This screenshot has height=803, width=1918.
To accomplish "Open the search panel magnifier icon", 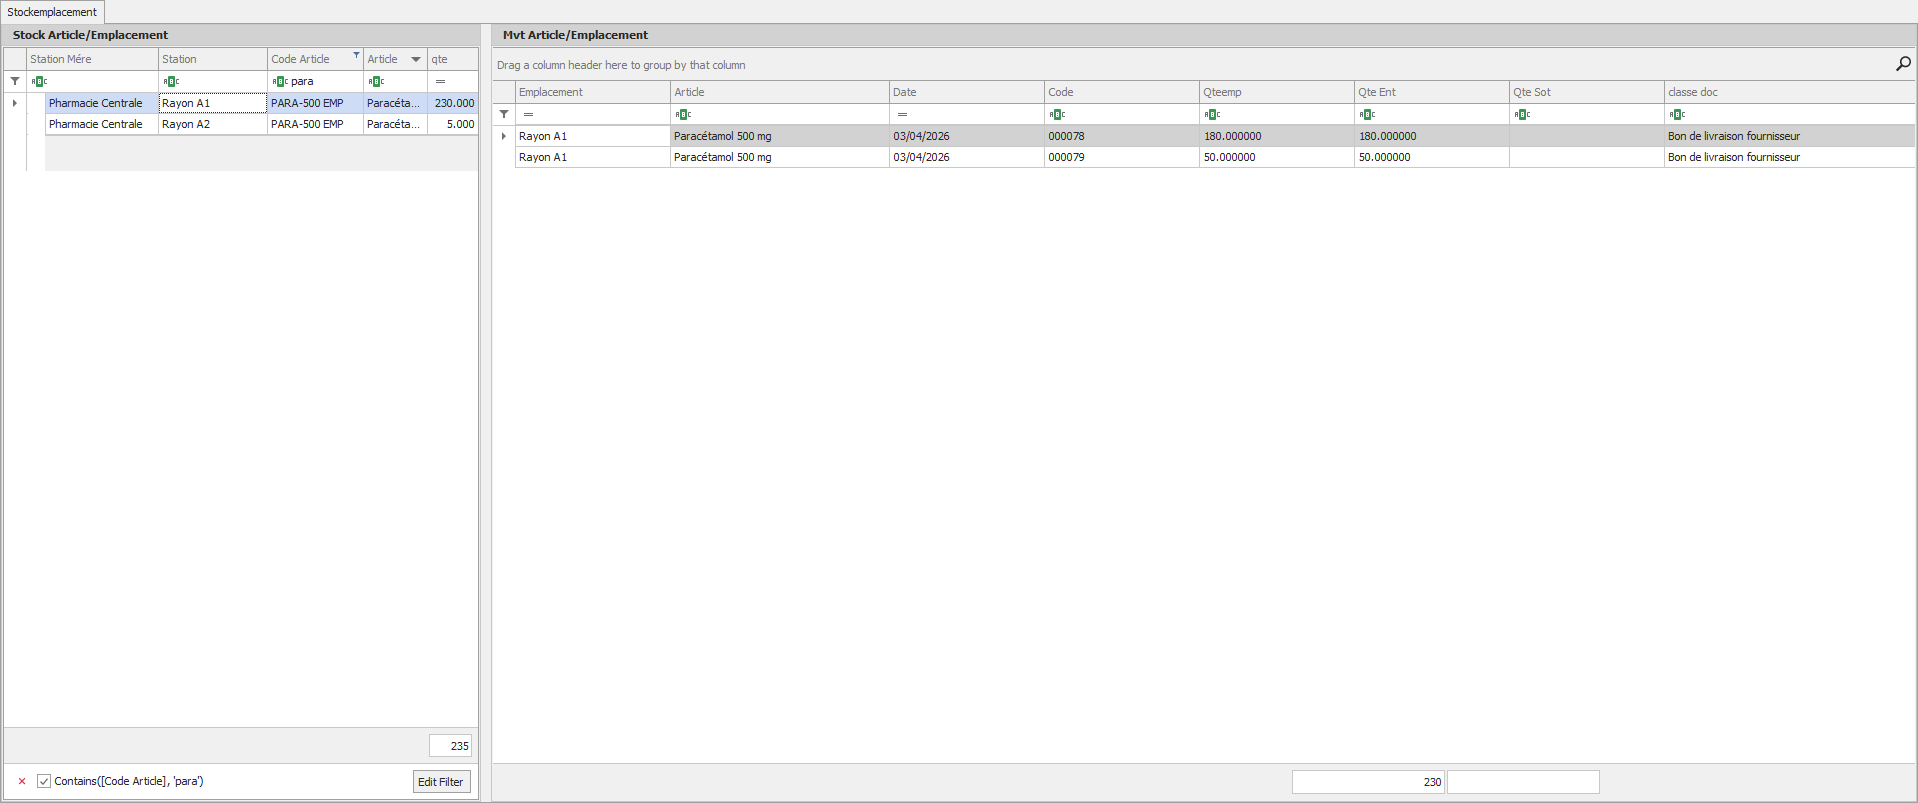I will [x=1903, y=64].
